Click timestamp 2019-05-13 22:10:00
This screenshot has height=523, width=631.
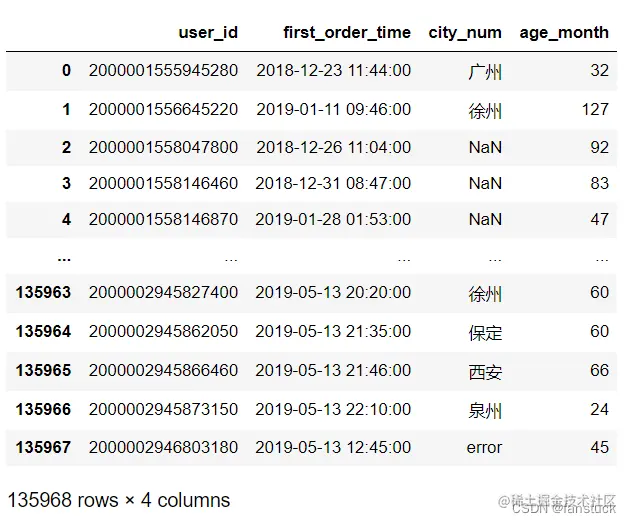[333, 409]
